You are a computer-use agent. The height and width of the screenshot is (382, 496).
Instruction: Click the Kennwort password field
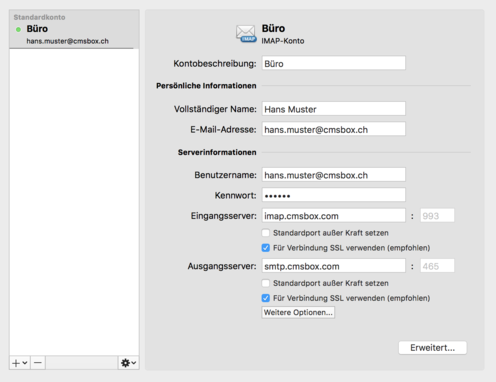pyautogui.click(x=334, y=195)
